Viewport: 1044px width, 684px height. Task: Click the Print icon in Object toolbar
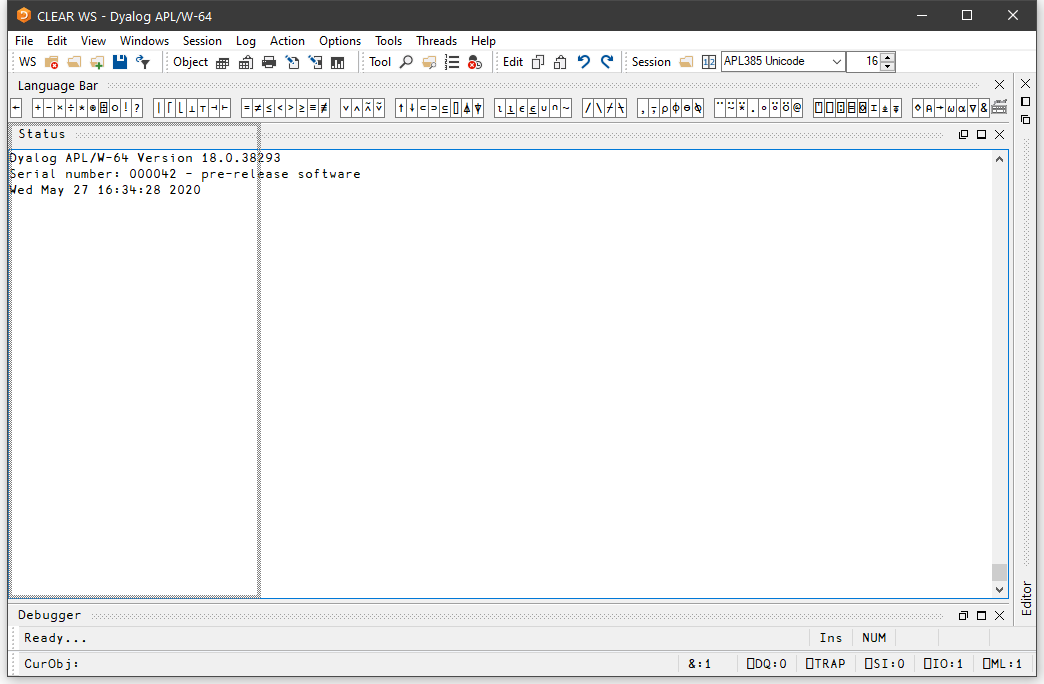click(268, 62)
